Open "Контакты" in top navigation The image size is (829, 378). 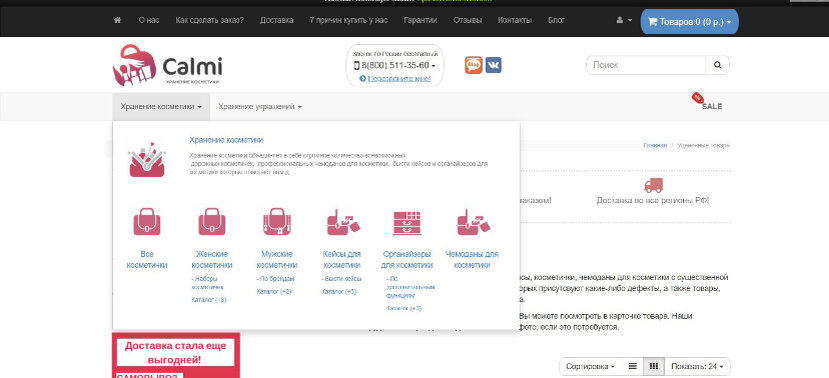[x=514, y=21]
